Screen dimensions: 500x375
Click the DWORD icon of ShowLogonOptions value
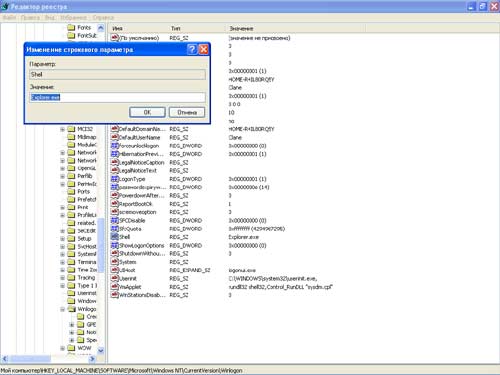[x=115, y=245]
